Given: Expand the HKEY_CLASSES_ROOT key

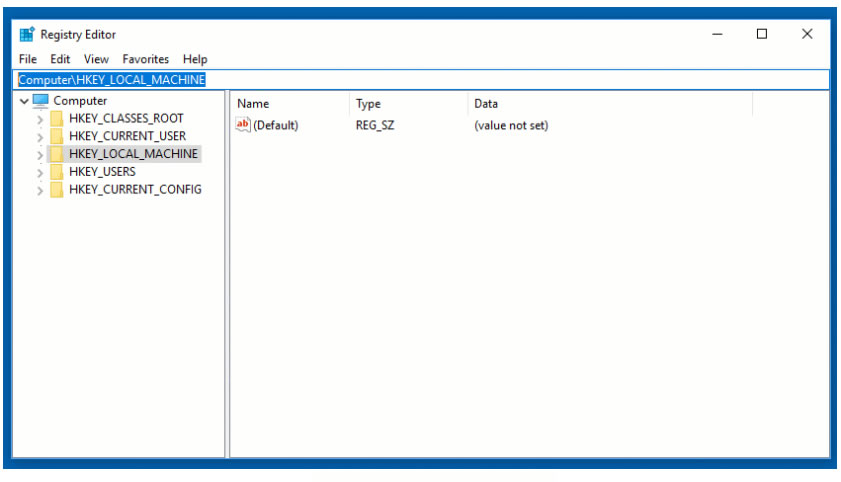Looking at the screenshot, I should coord(40,120).
